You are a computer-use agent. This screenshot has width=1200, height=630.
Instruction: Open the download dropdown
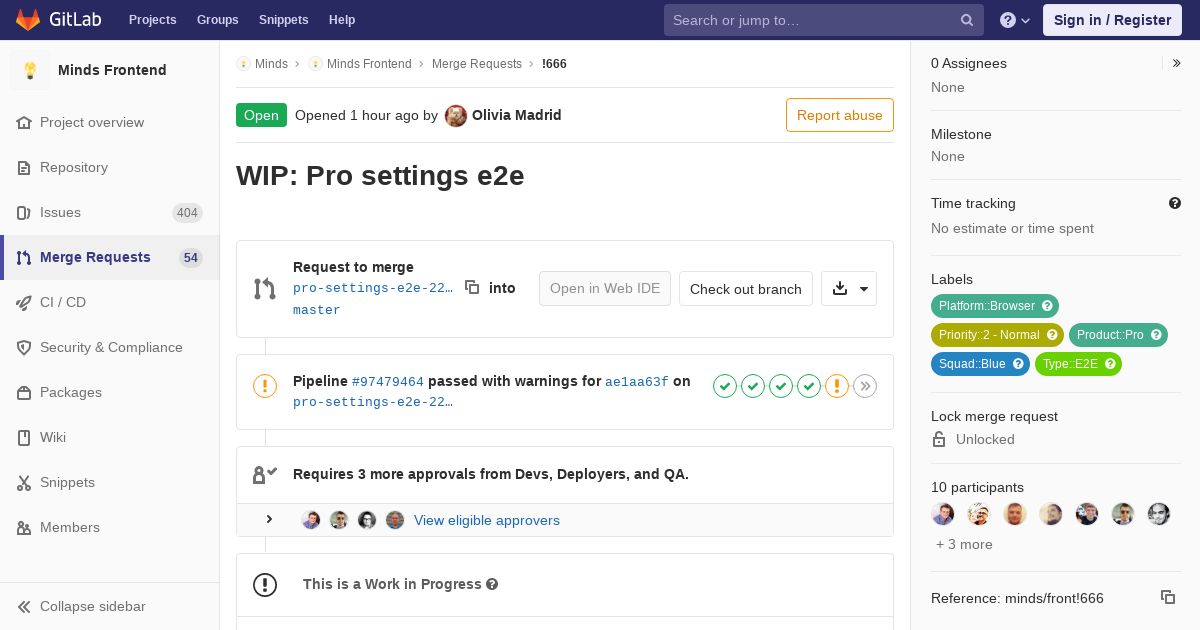849,289
